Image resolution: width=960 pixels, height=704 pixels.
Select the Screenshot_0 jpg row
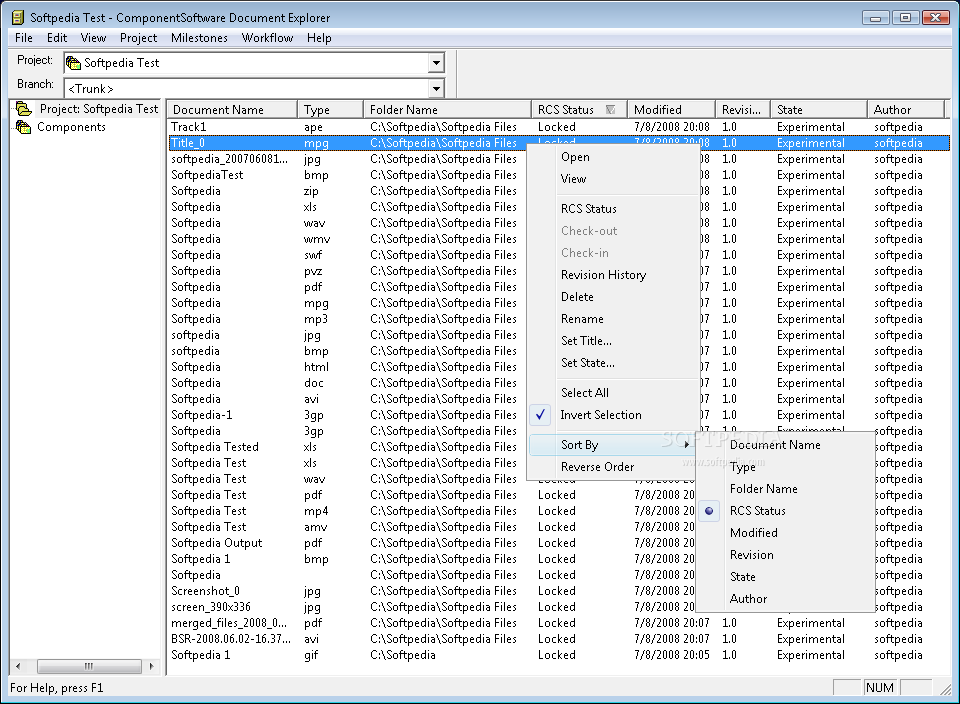(558, 591)
